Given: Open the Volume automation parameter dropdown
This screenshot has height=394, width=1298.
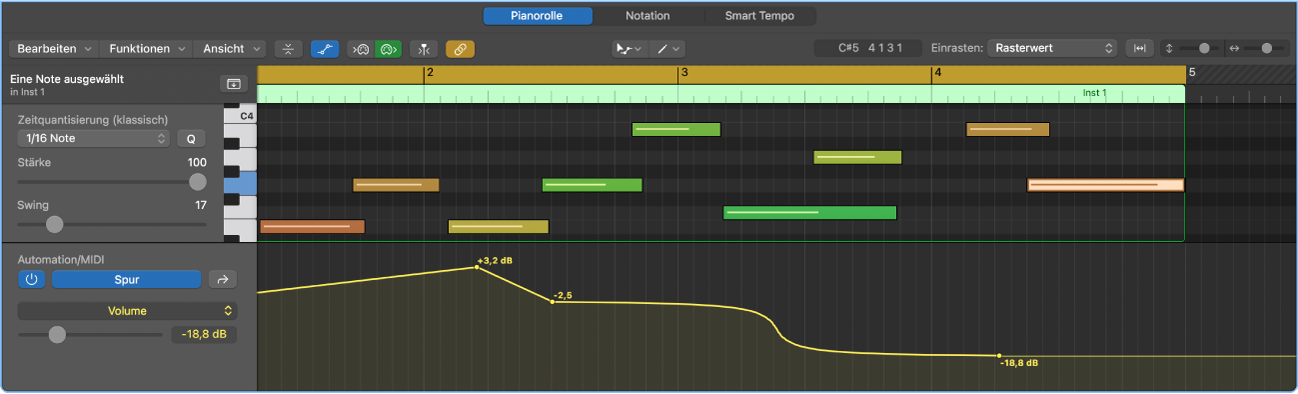Looking at the screenshot, I should [127, 311].
